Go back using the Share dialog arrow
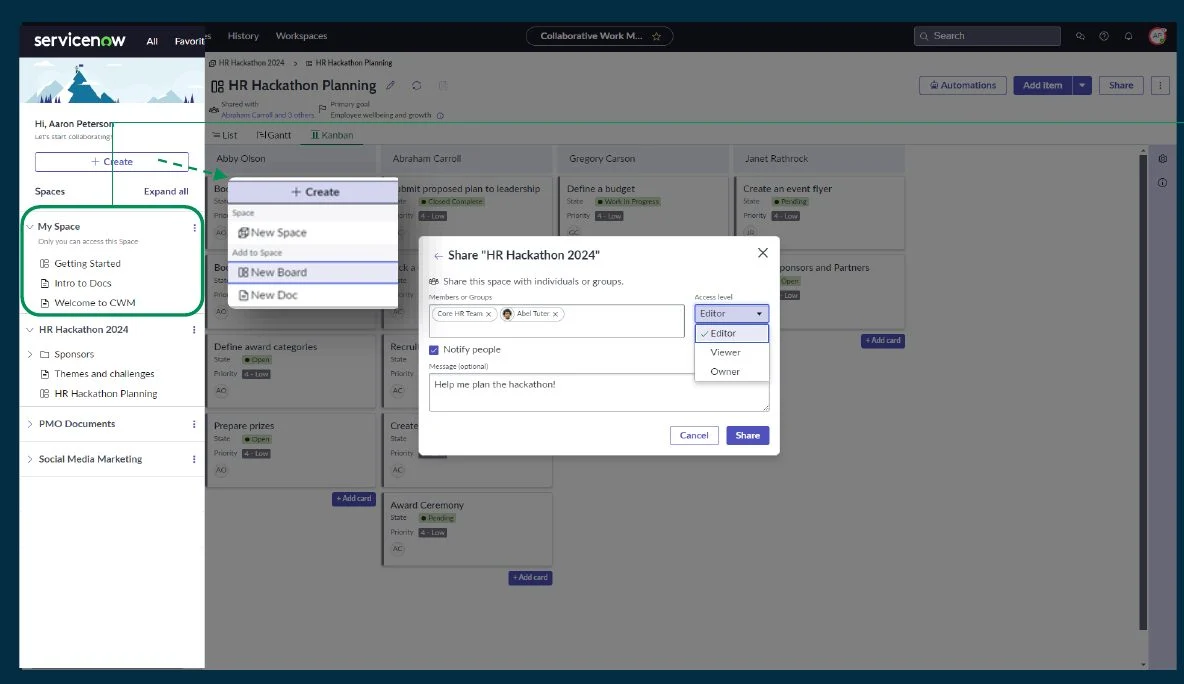The height and width of the screenshot is (684, 1184). point(438,256)
